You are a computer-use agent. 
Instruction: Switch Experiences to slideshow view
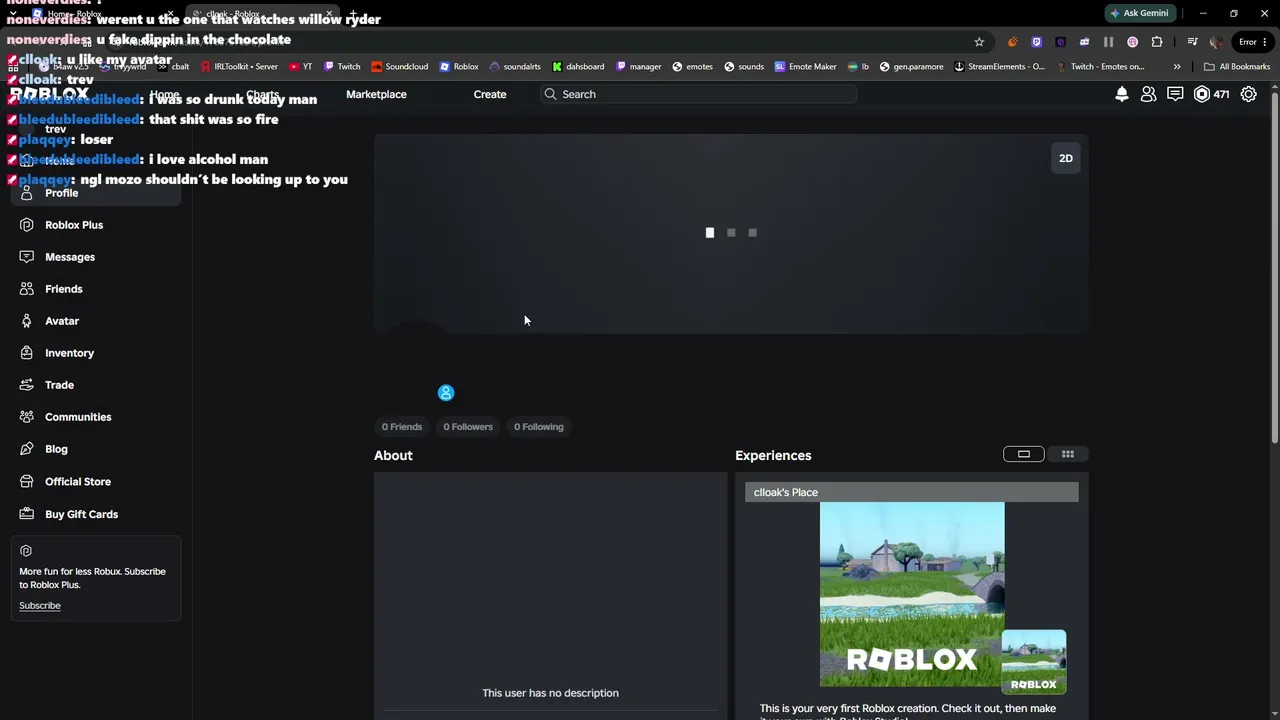point(1024,454)
